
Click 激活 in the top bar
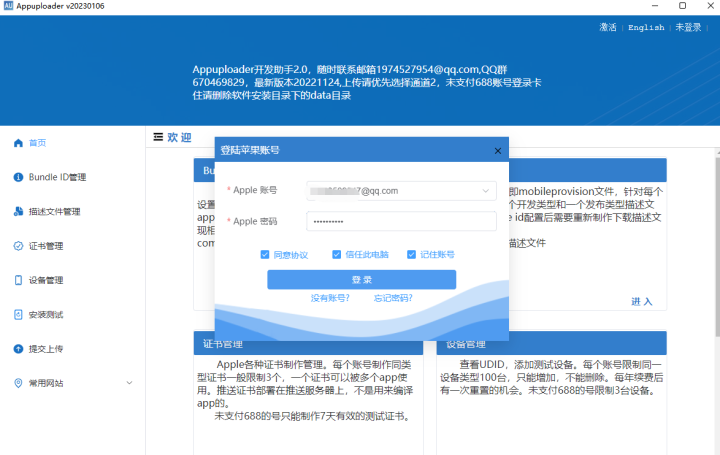pyautogui.click(x=608, y=28)
